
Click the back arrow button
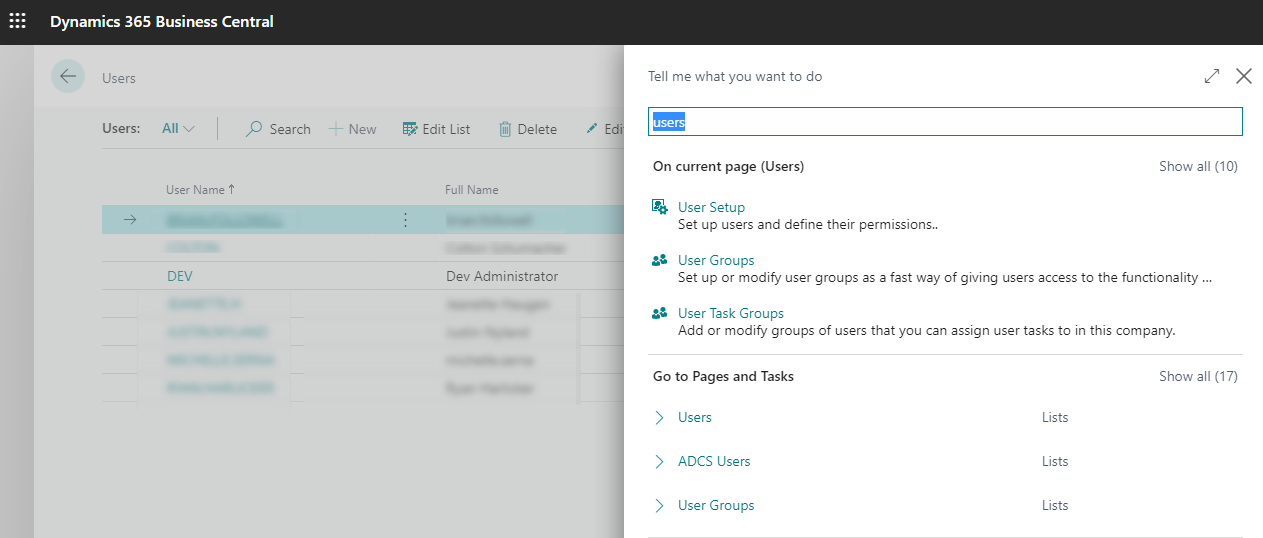click(x=68, y=77)
